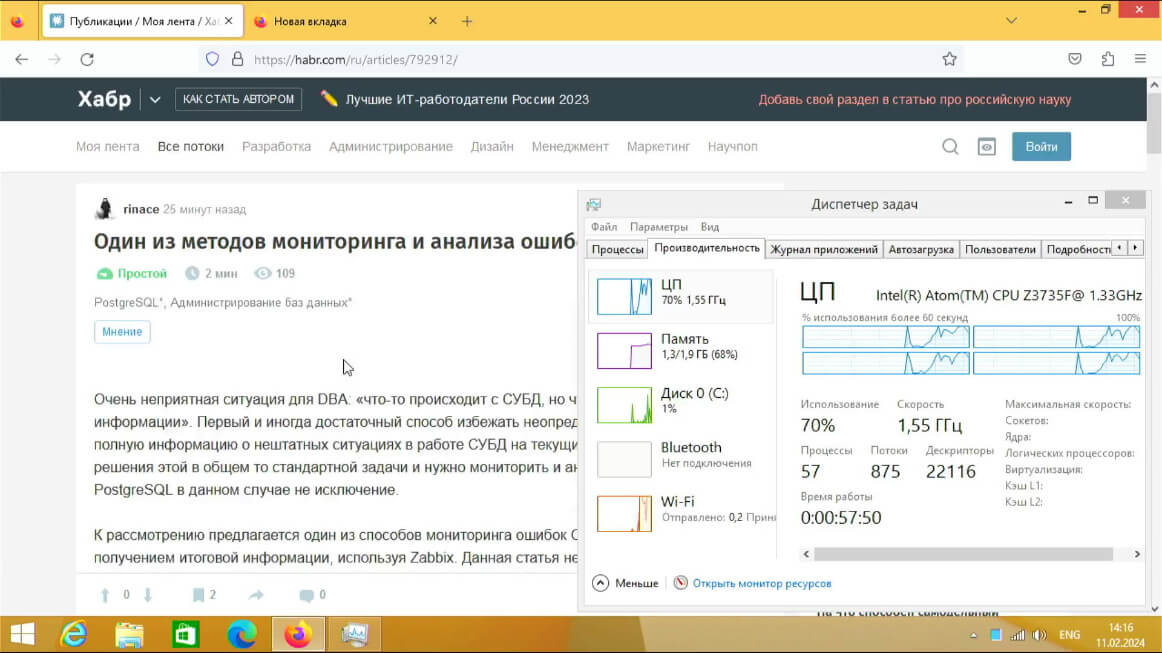Click КАК СТАТЬ АВТОРОМ button
This screenshot has width=1162, height=653.
tap(239, 99)
